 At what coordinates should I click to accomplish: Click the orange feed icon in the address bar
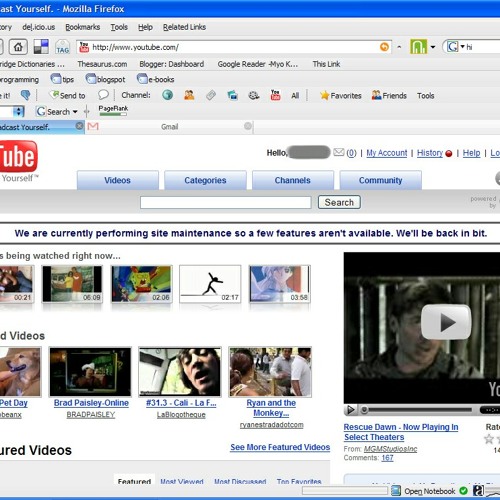click(384, 47)
